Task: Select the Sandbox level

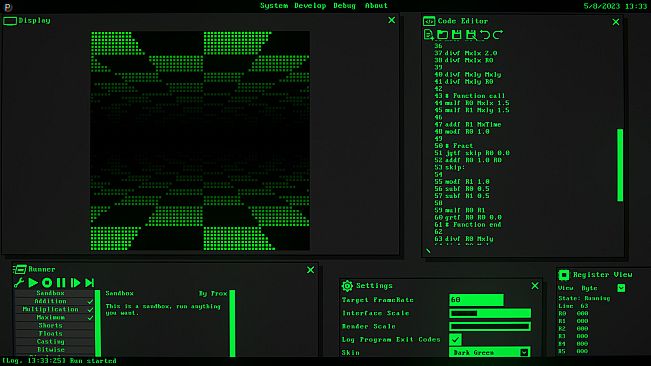Action: pyautogui.click(x=54, y=293)
